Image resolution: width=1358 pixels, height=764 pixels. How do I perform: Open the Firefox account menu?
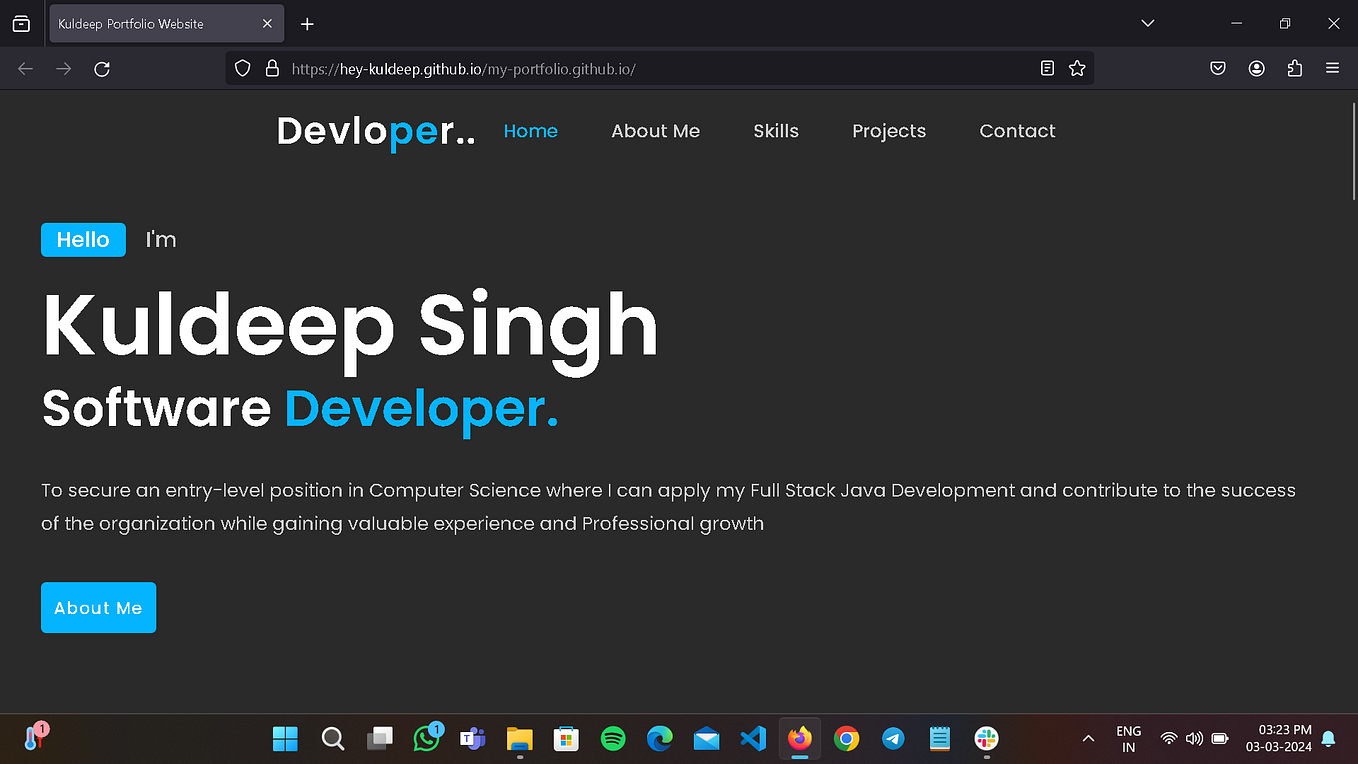[1256, 68]
